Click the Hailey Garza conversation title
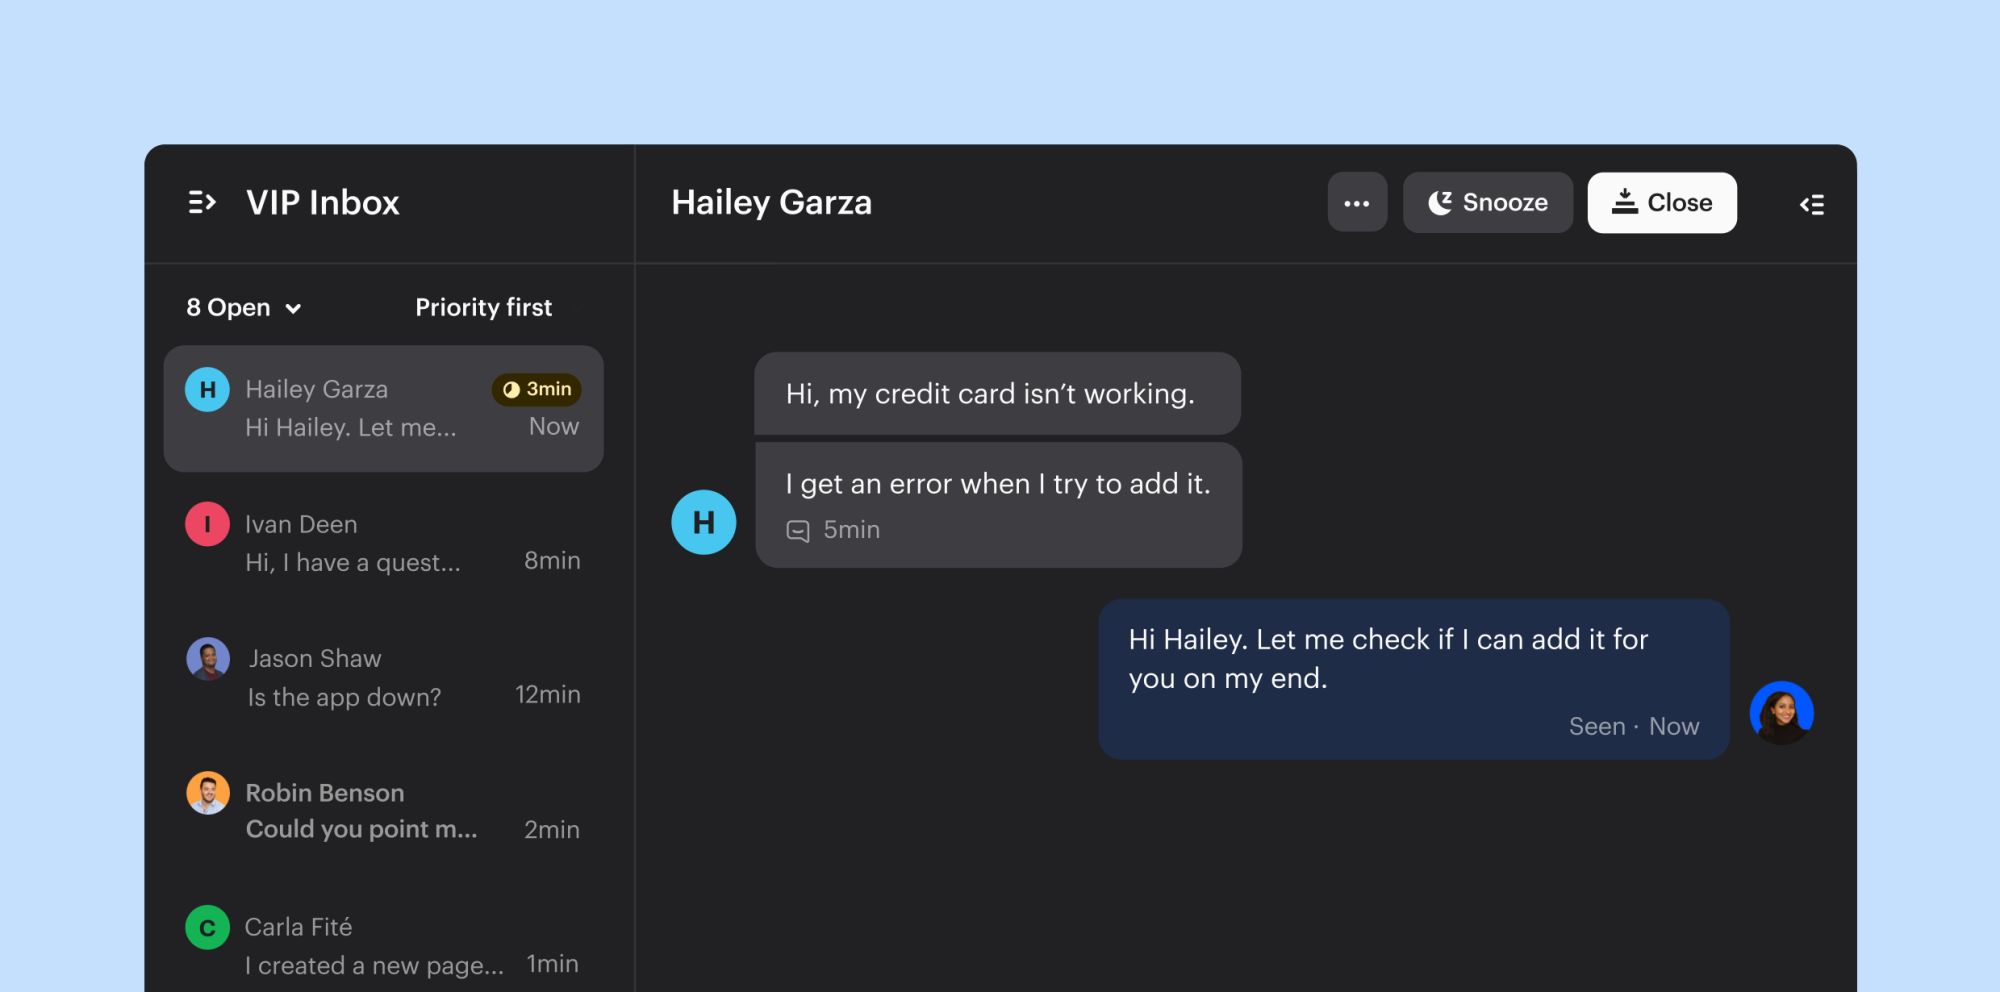 pos(771,203)
